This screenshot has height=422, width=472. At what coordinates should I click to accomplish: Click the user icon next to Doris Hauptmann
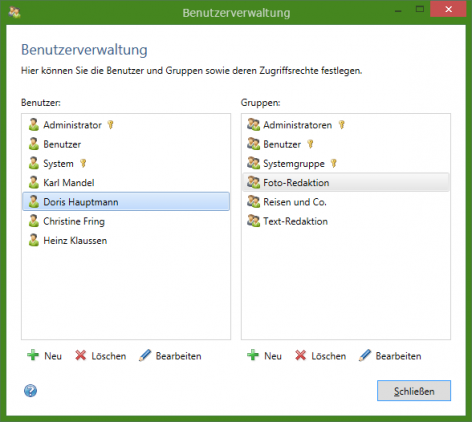point(34,202)
